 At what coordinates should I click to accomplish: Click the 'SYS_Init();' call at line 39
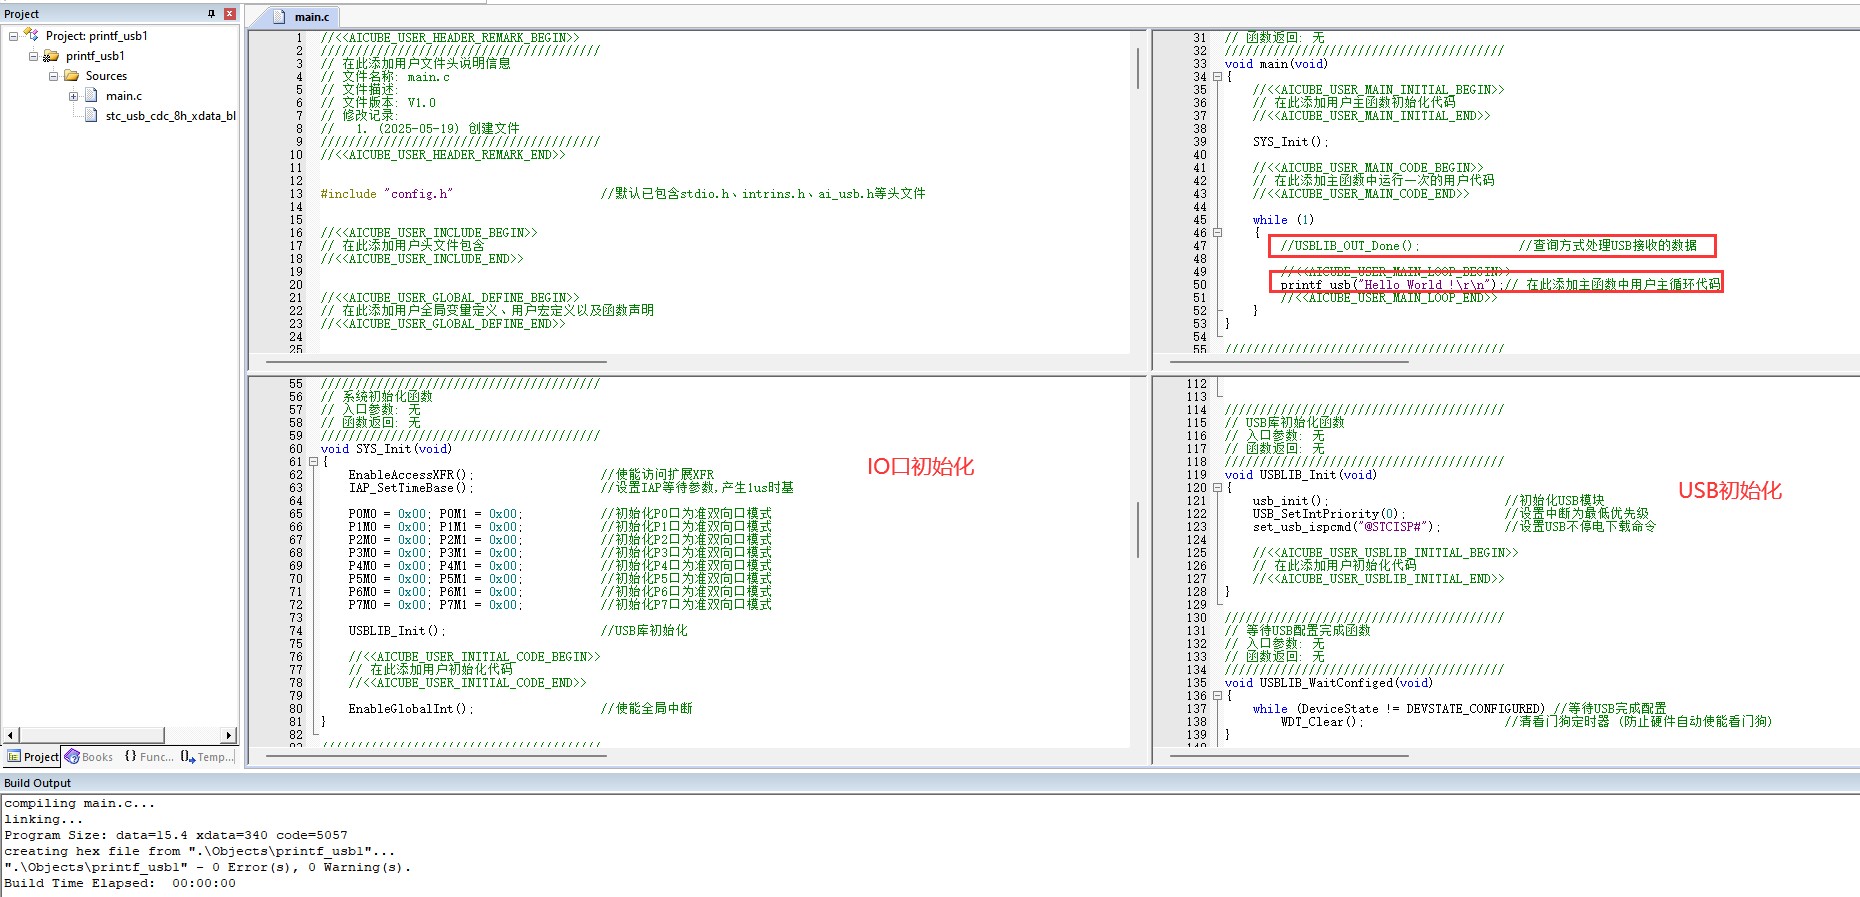1290,142
